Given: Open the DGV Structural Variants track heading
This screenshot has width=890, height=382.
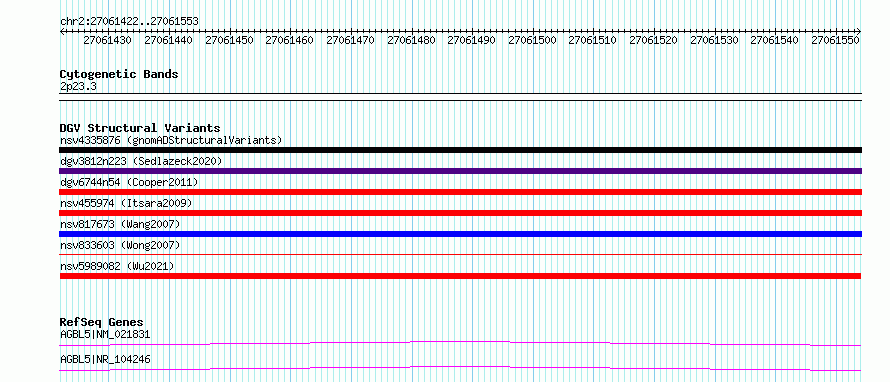Looking at the screenshot, I should pos(140,128).
